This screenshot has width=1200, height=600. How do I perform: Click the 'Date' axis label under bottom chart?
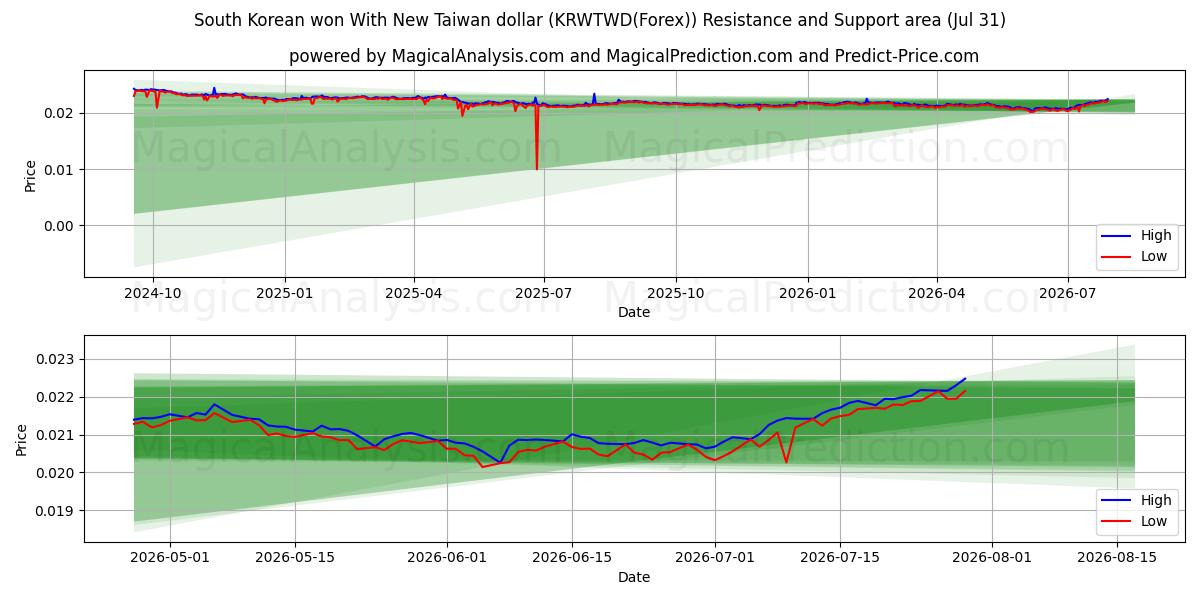[634, 577]
